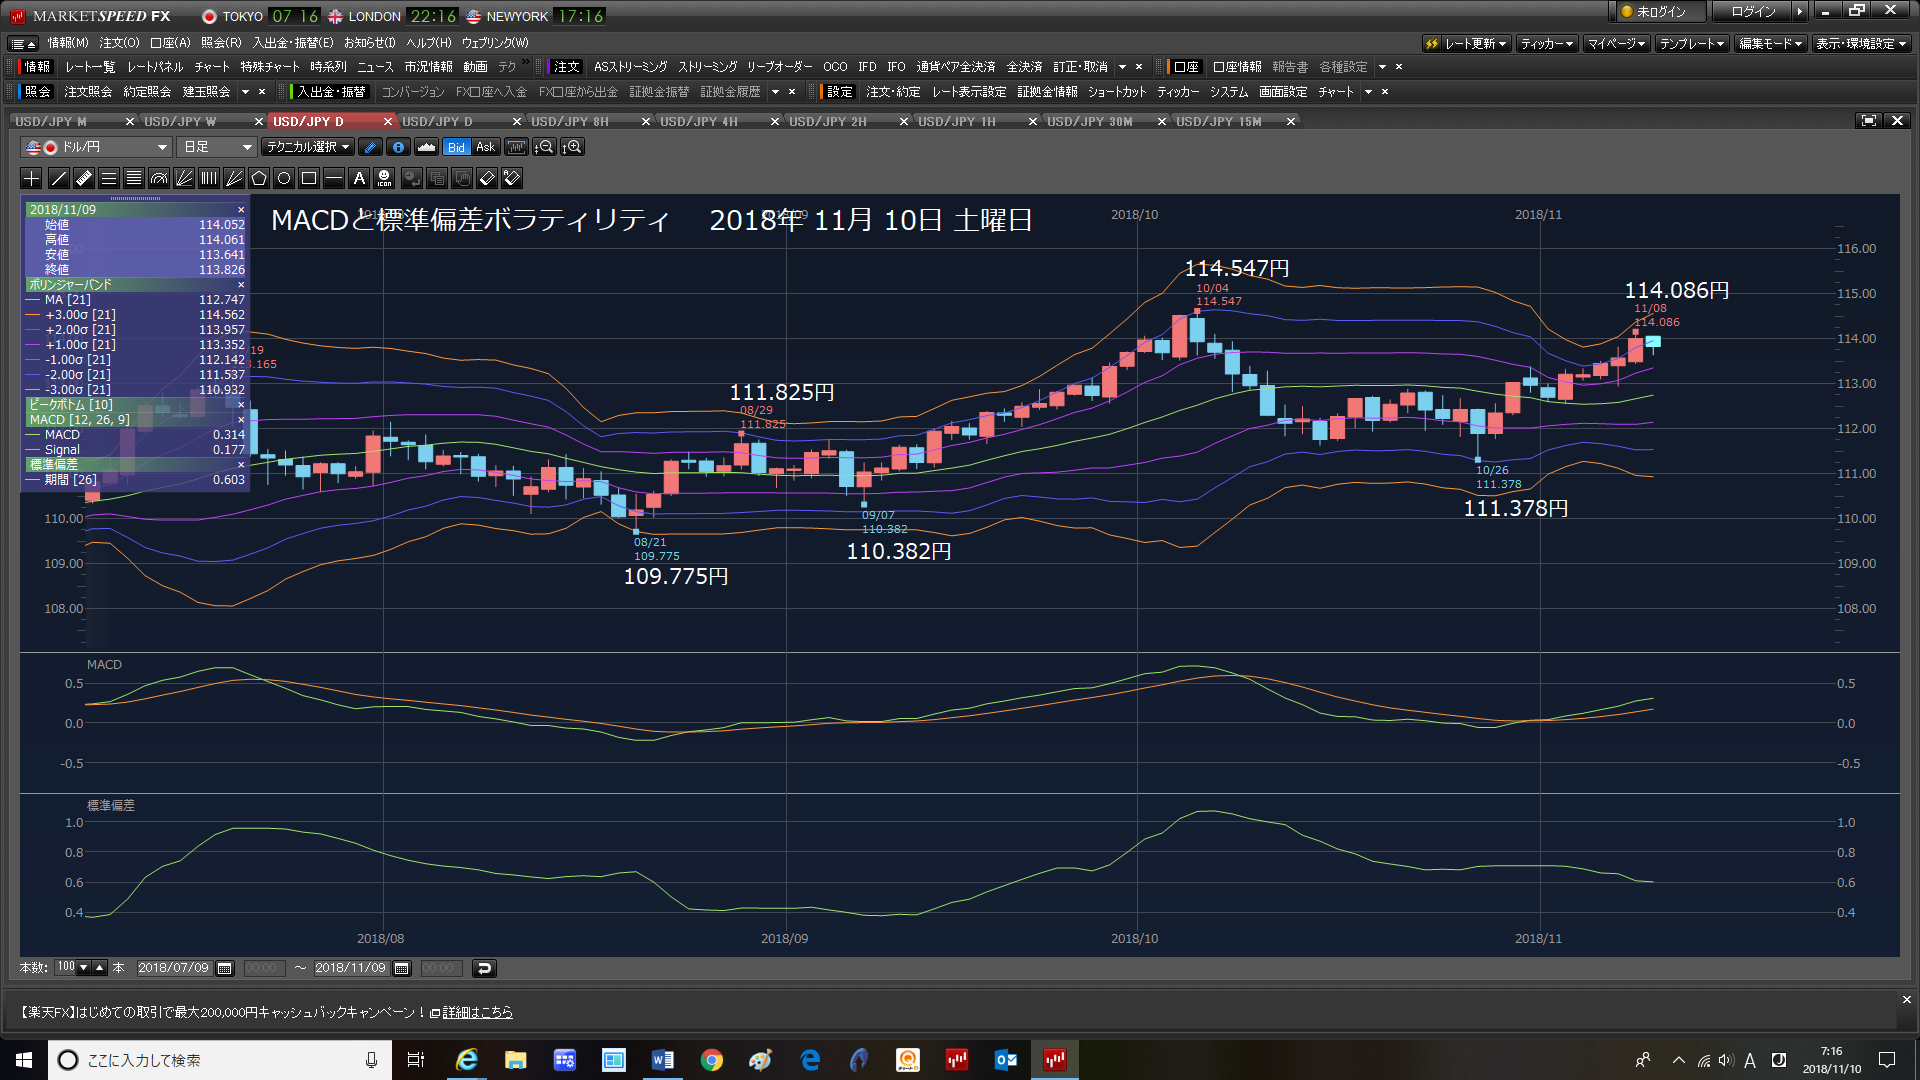Image resolution: width=1920 pixels, height=1080 pixels.
Task: Open Google Chrome from taskbar
Action: tap(711, 1060)
